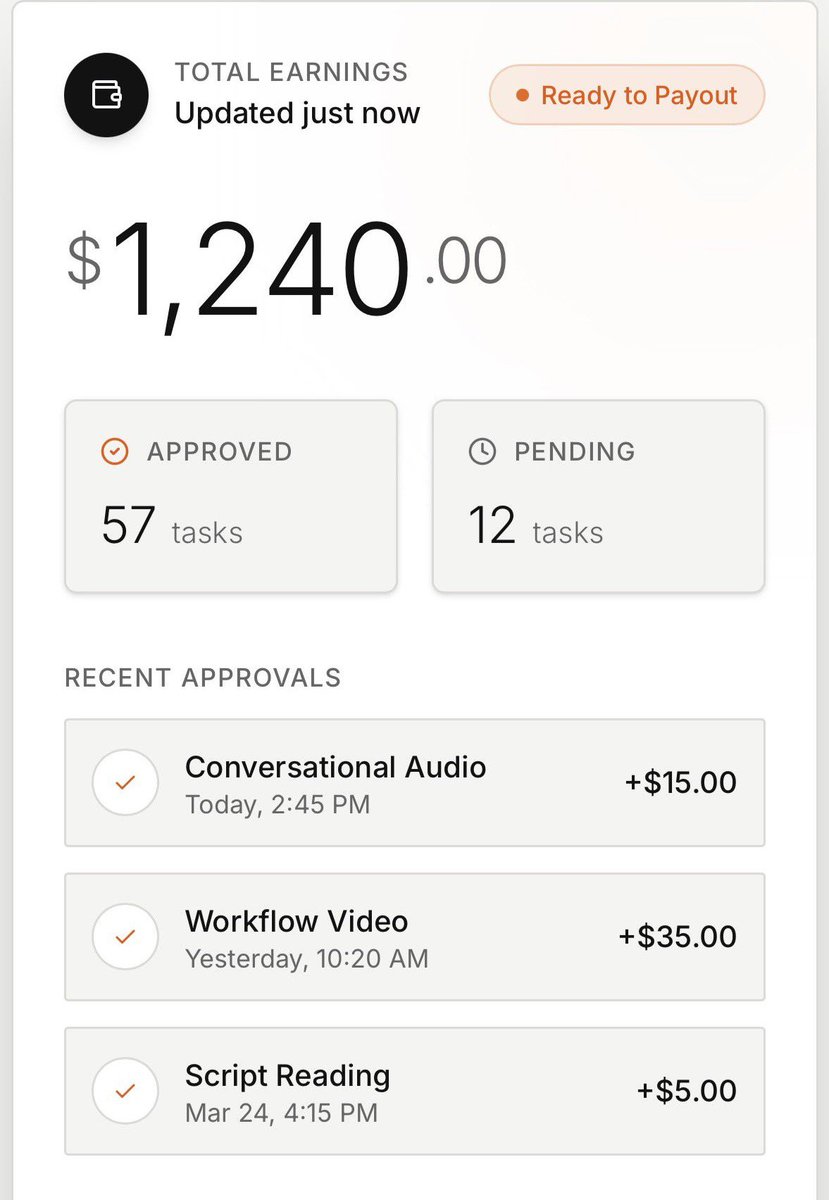Click the Recent Approvals heading
The image size is (829, 1200).
203,677
